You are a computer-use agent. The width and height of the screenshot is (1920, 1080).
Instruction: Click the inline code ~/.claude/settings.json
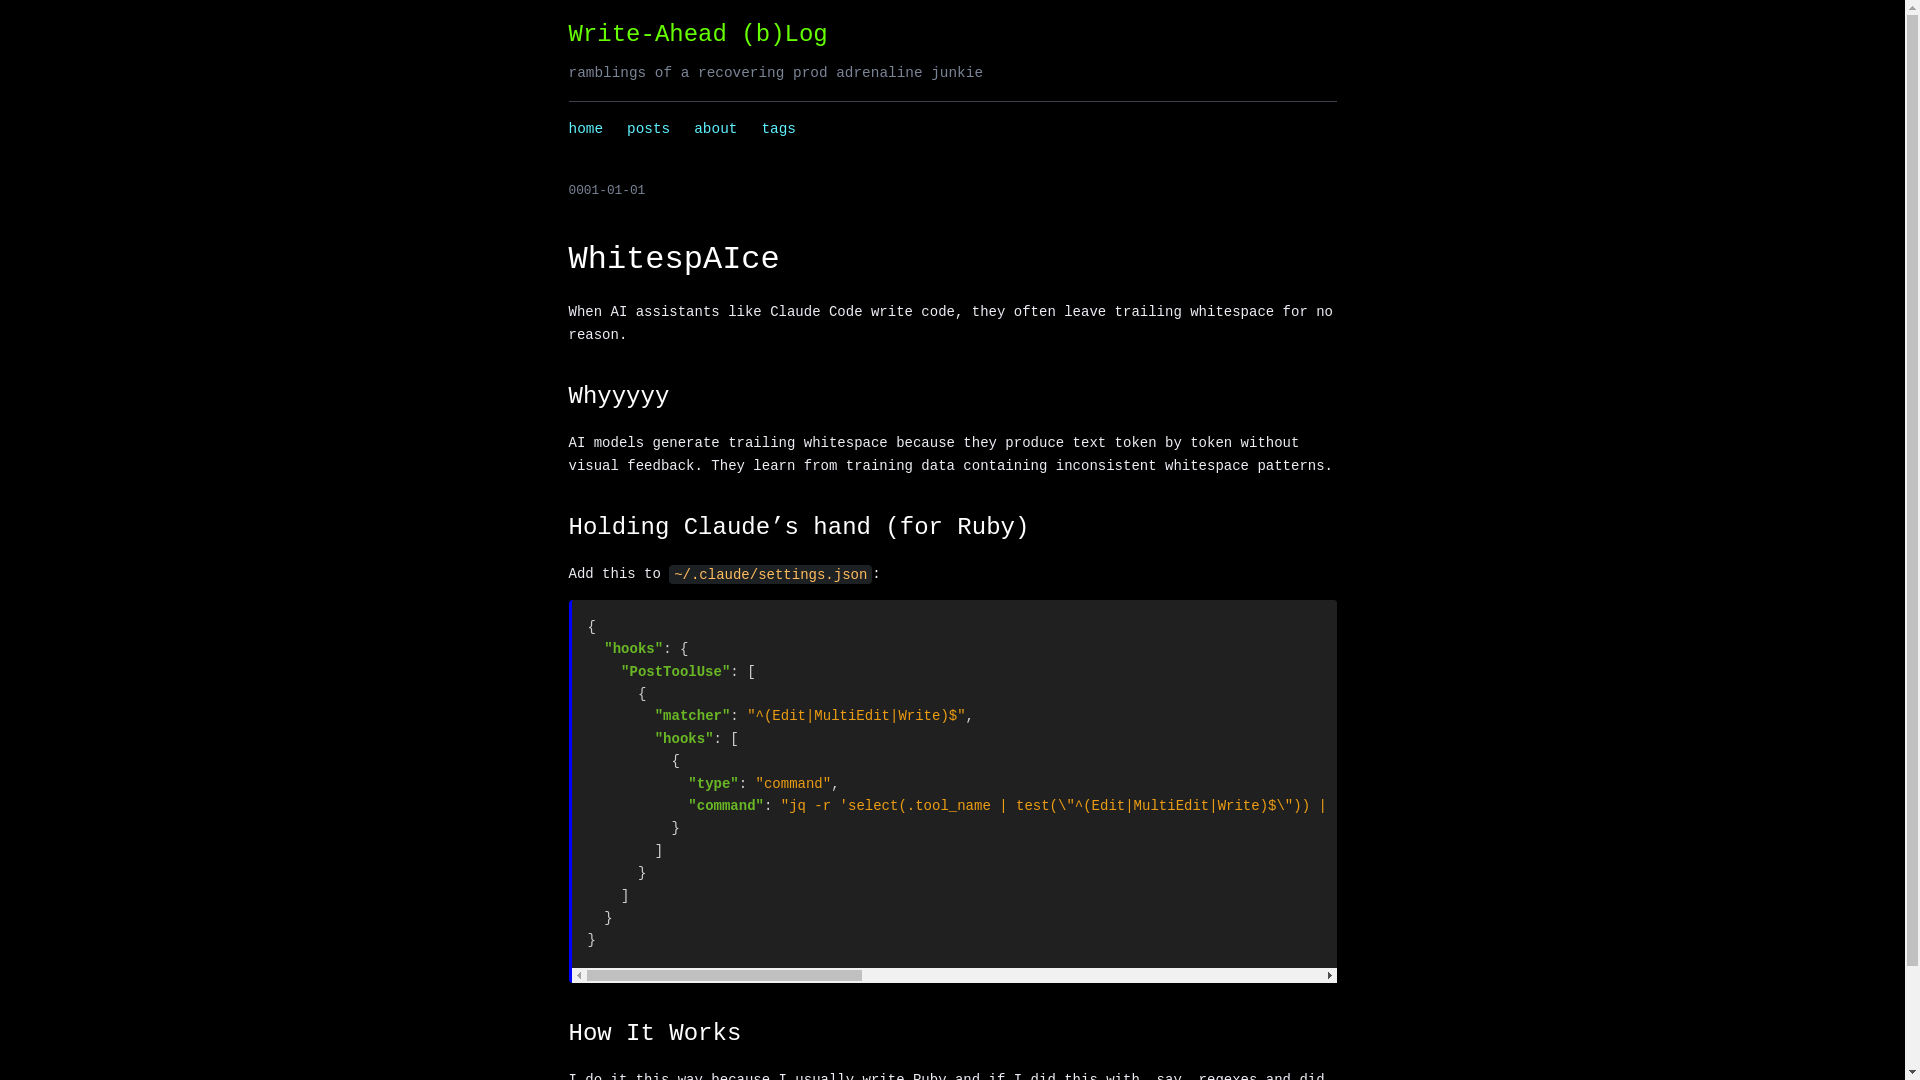click(770, 575)
